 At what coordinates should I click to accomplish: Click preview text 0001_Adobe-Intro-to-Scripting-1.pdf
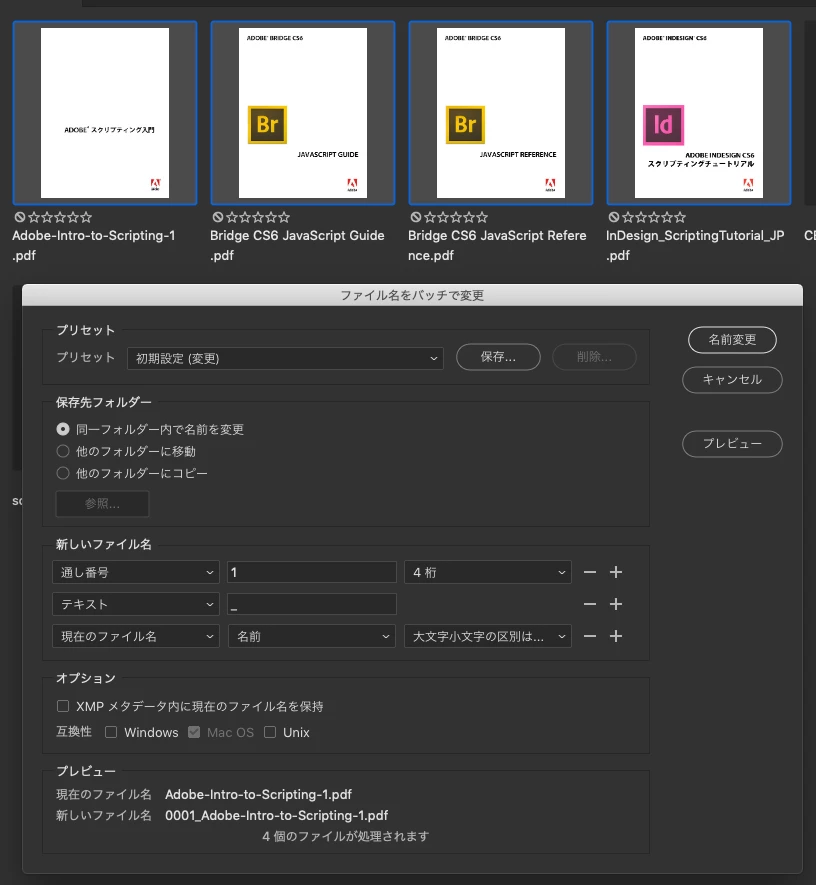click(277, 816)
